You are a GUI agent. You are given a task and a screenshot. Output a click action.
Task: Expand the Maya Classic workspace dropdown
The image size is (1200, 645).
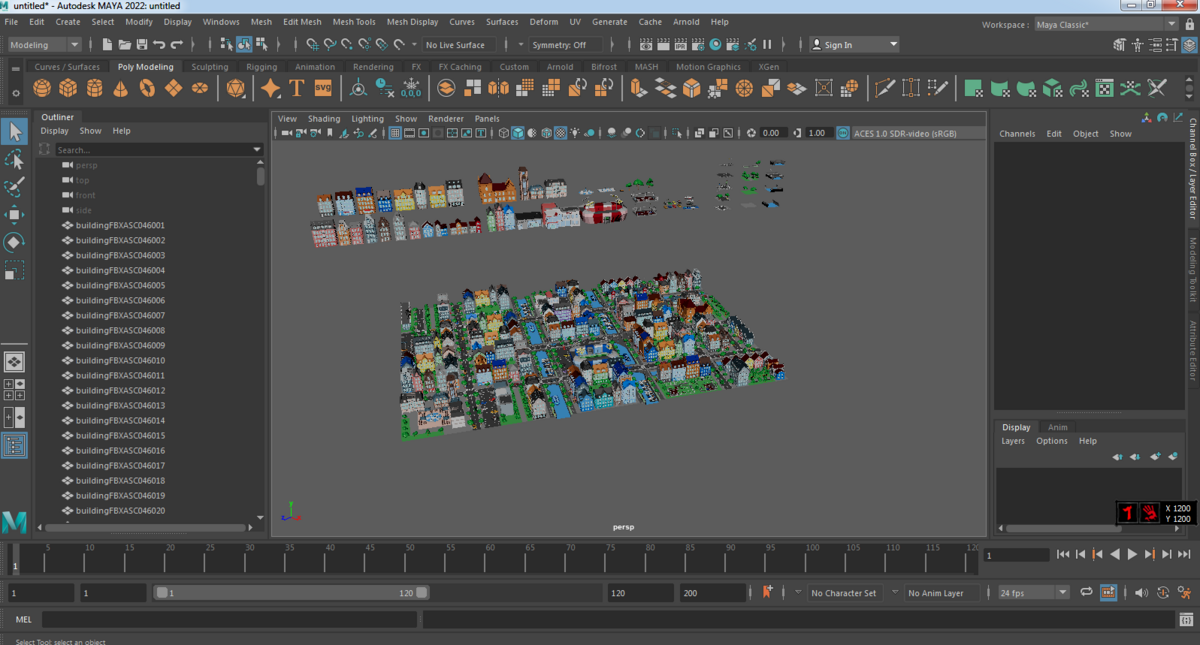[1106, 25]
